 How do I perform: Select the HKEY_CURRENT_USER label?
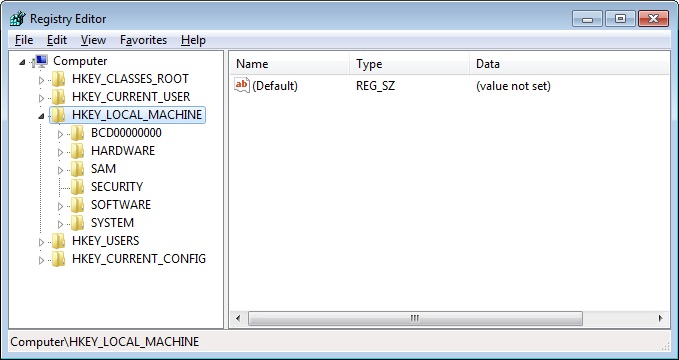coord(131,97)
